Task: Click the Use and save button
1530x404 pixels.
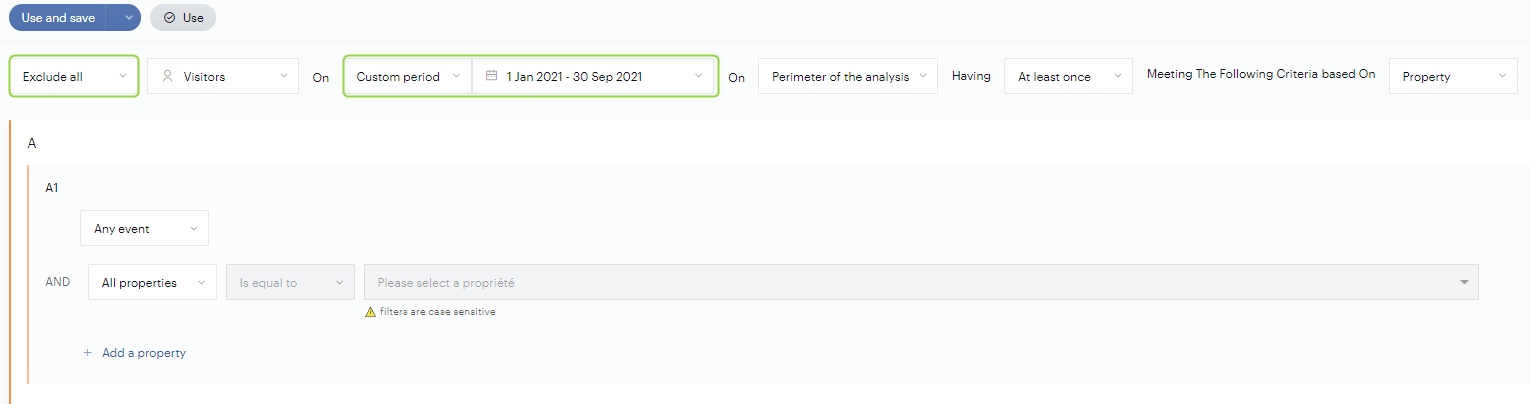Action: coord(58,17)
